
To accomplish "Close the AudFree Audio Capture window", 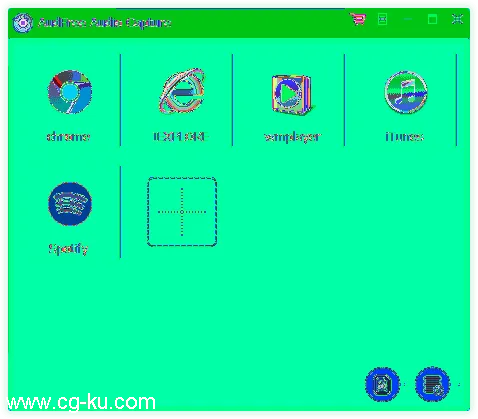I will pyautogui.click(x=457, y=19).
